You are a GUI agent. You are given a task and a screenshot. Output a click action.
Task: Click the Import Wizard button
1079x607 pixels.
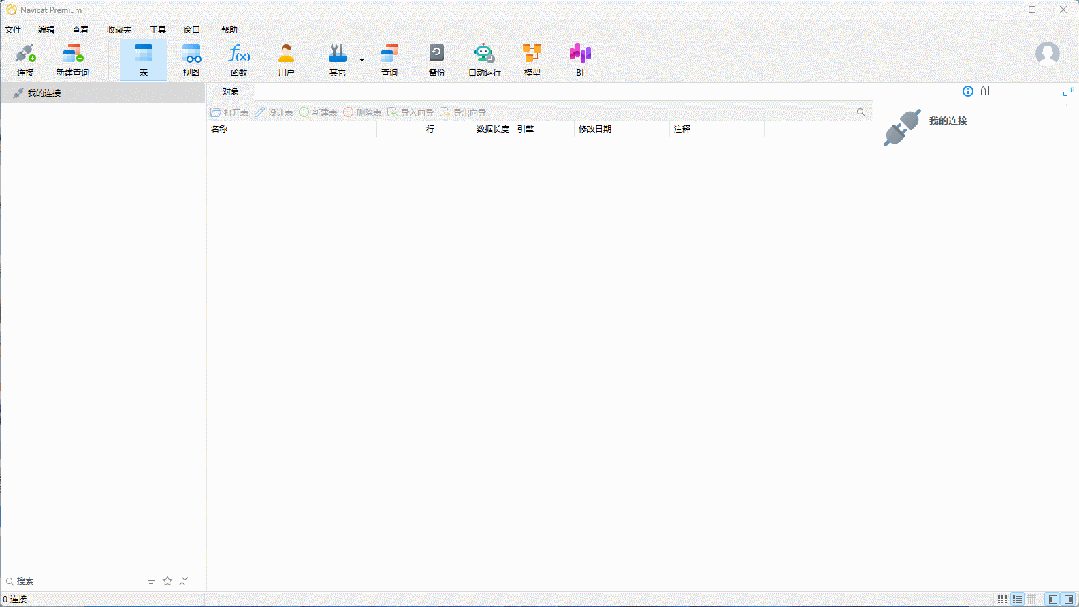coord(411,112)
